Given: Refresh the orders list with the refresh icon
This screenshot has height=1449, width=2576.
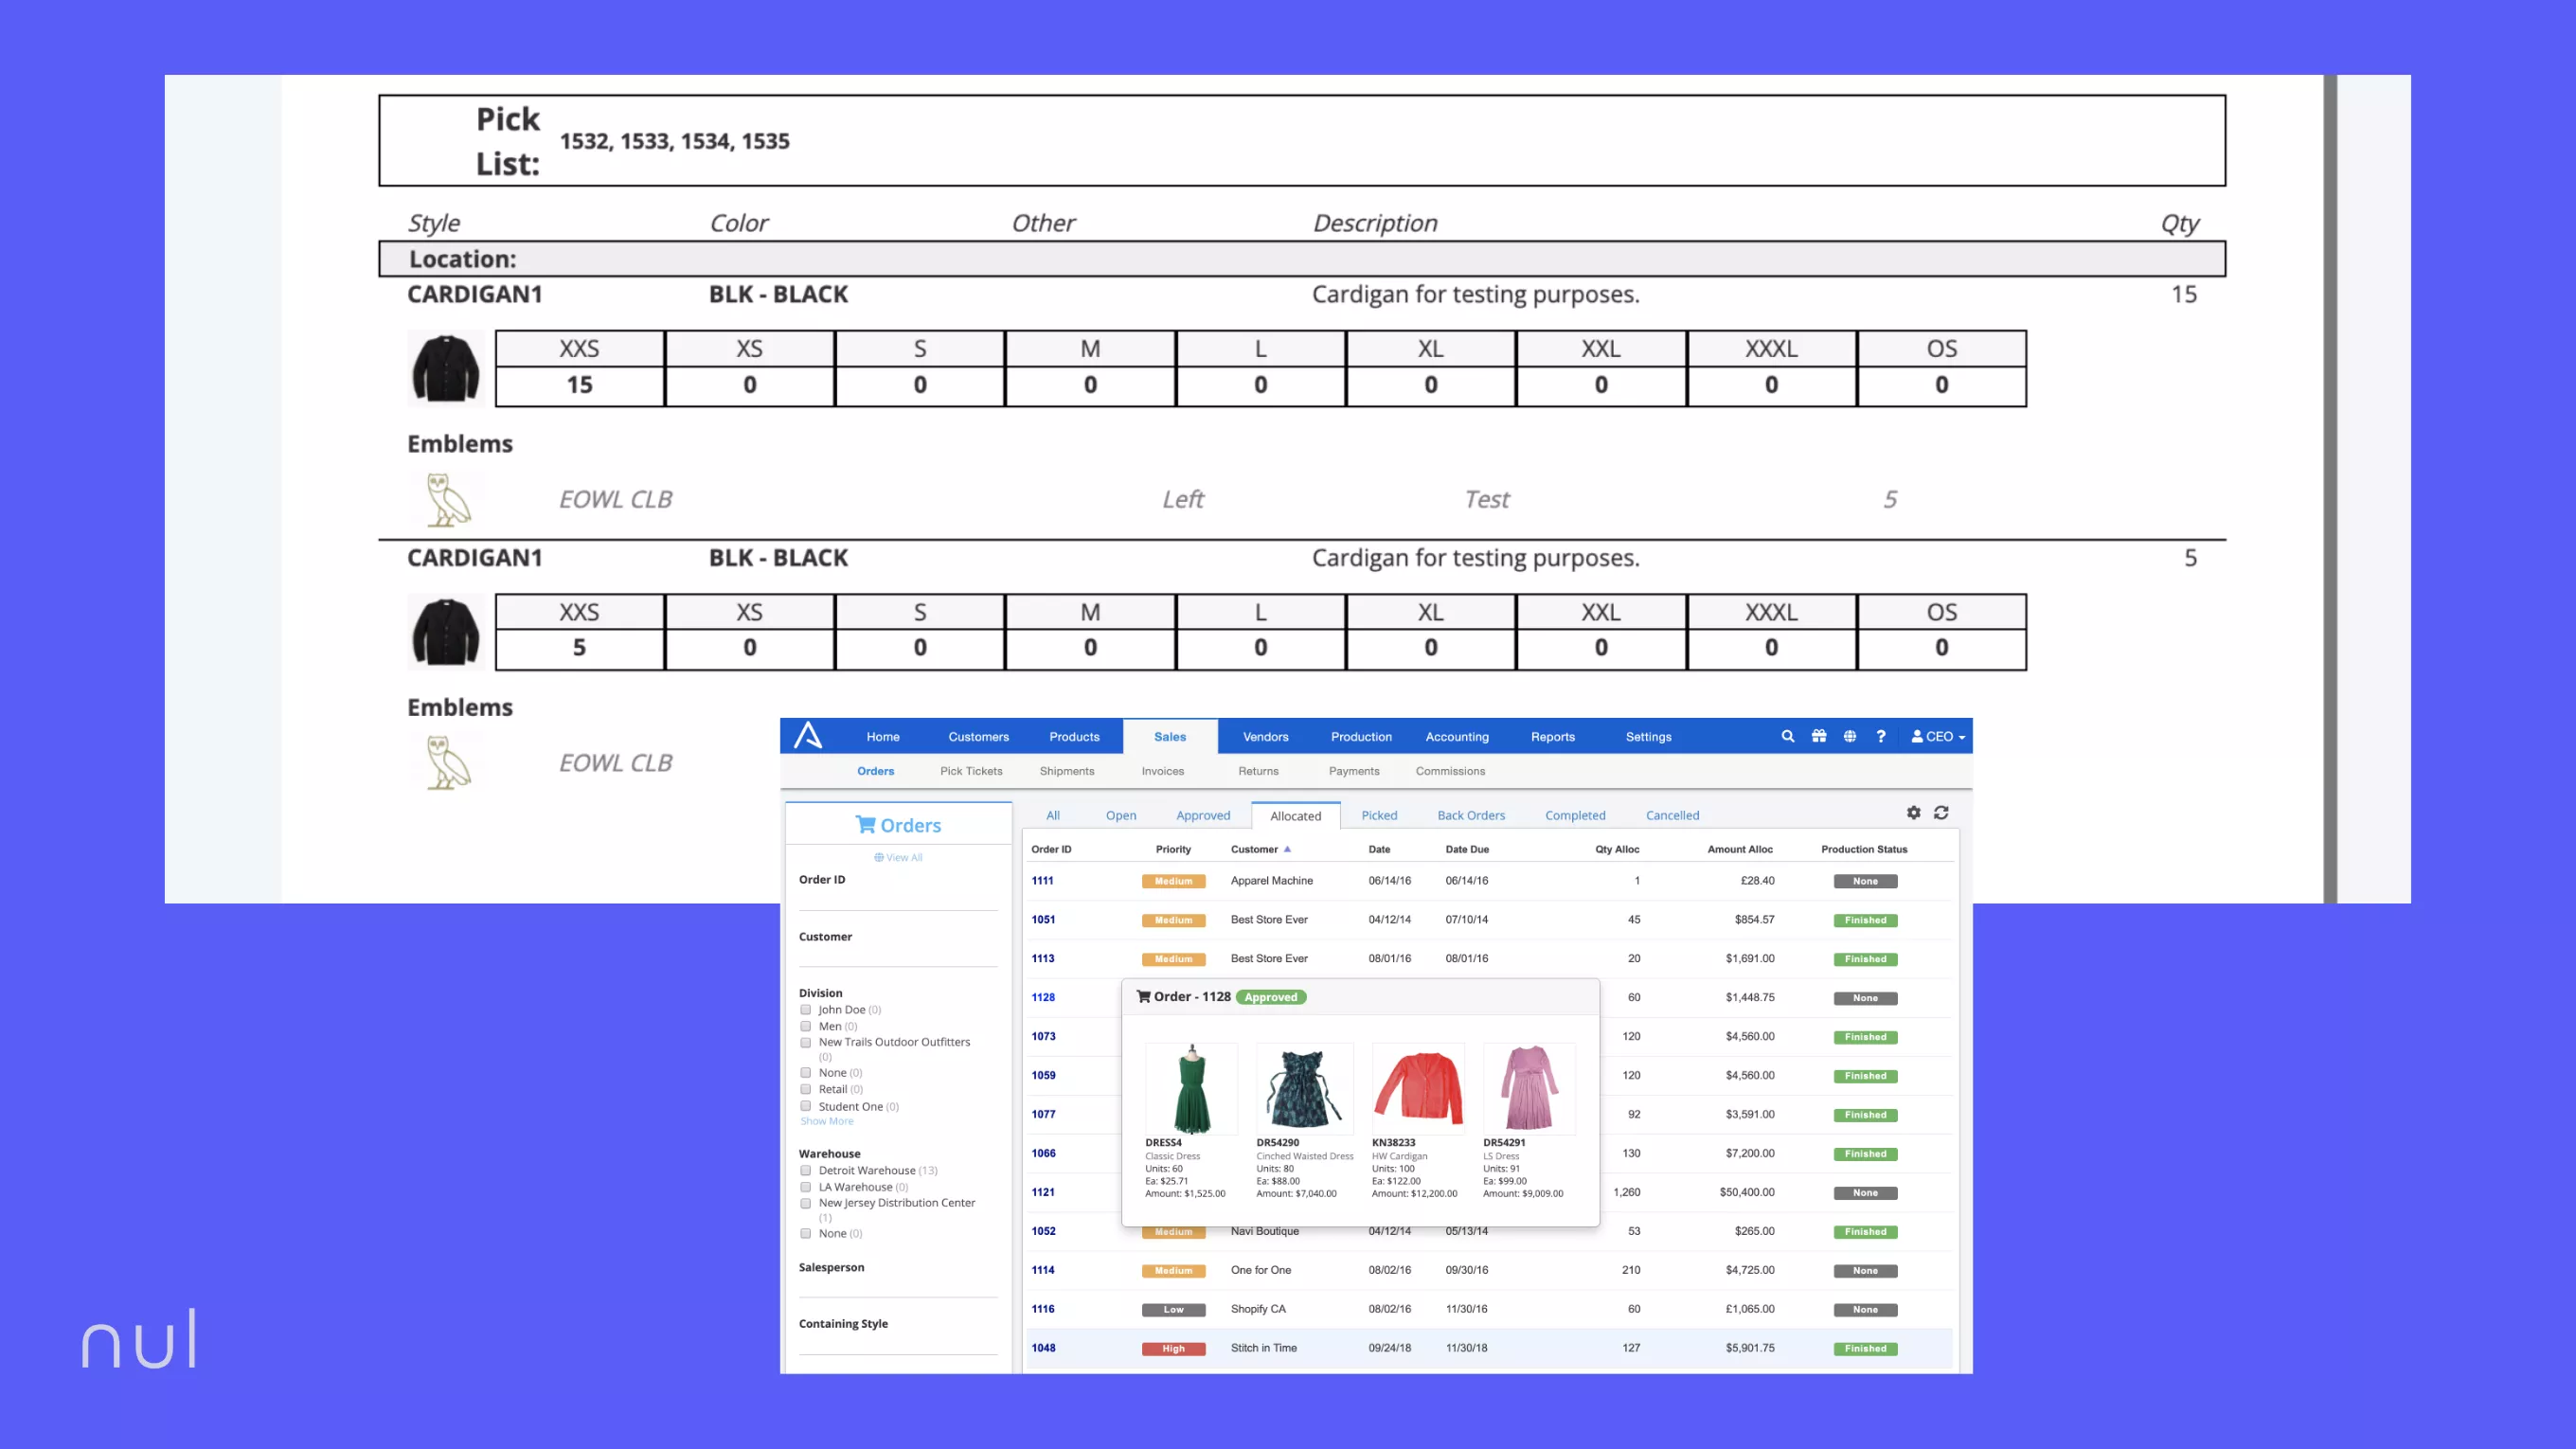Looking at the screenshot, I should (1941, 813).
